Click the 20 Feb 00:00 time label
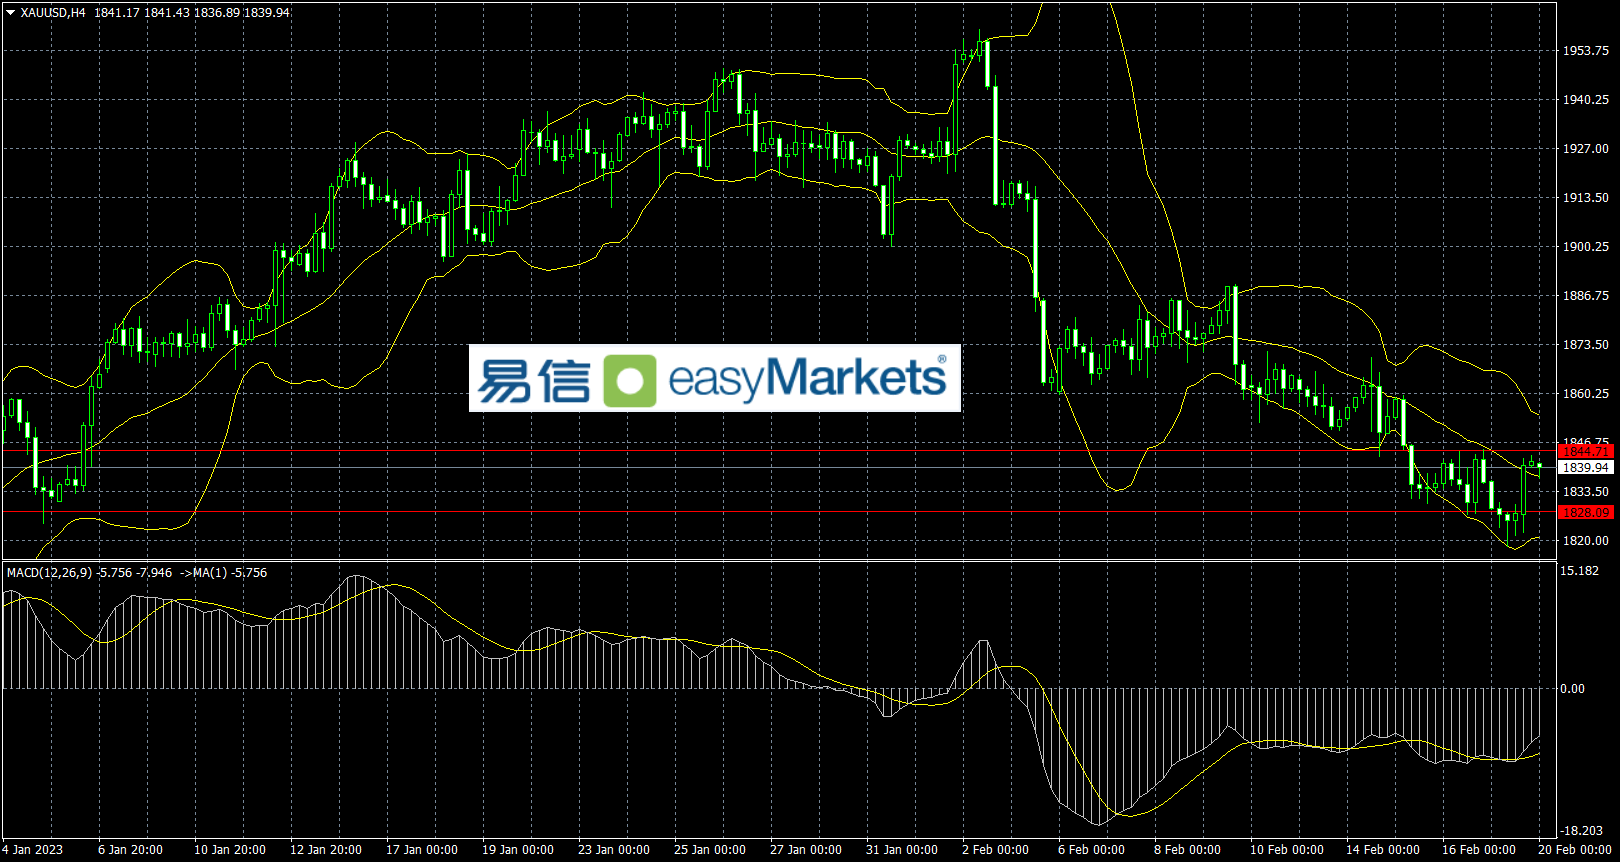Screen dimensions: 1620x862 tap(1574, 850)
